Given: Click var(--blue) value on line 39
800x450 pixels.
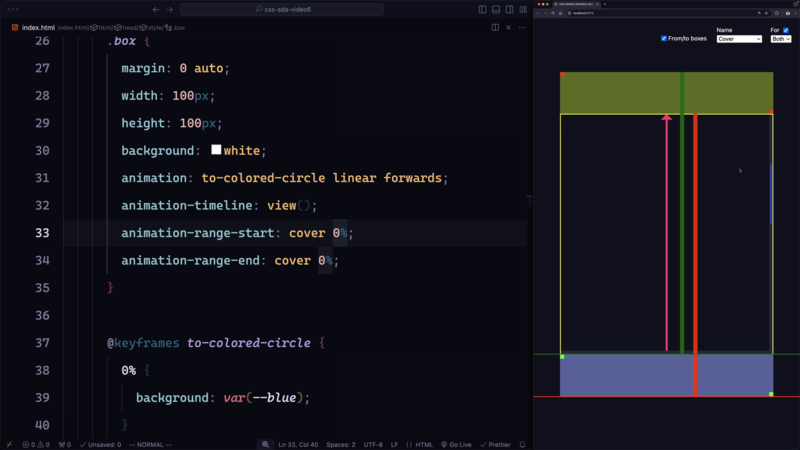Looking at the screenshot, I should tap(263, 397).
